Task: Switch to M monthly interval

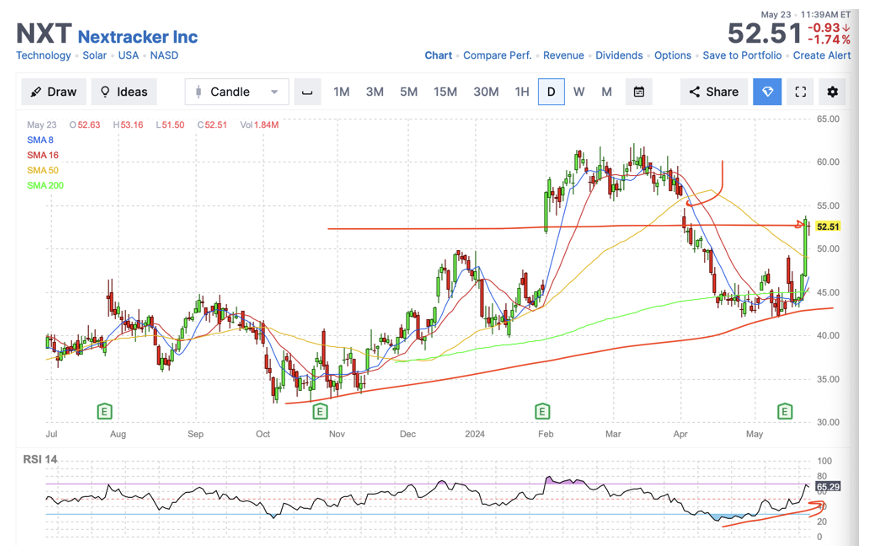Action: tap(606, 92)
